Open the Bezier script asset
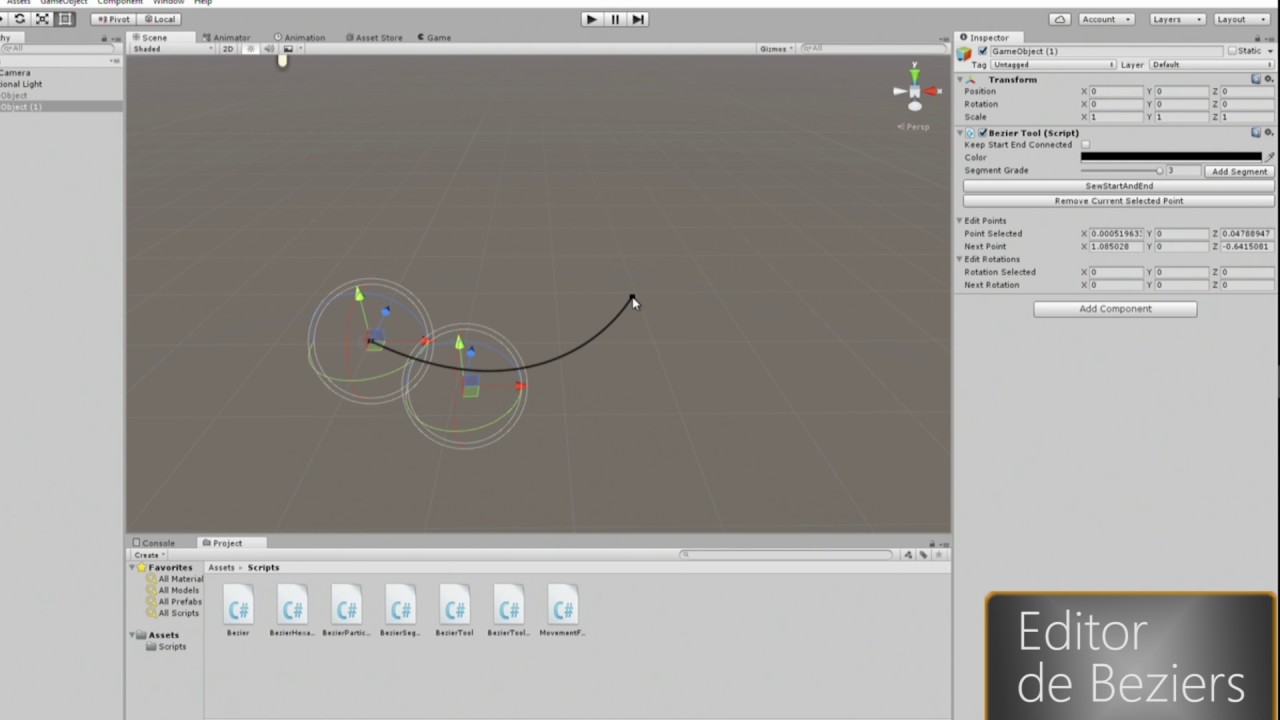 (238, 610)
